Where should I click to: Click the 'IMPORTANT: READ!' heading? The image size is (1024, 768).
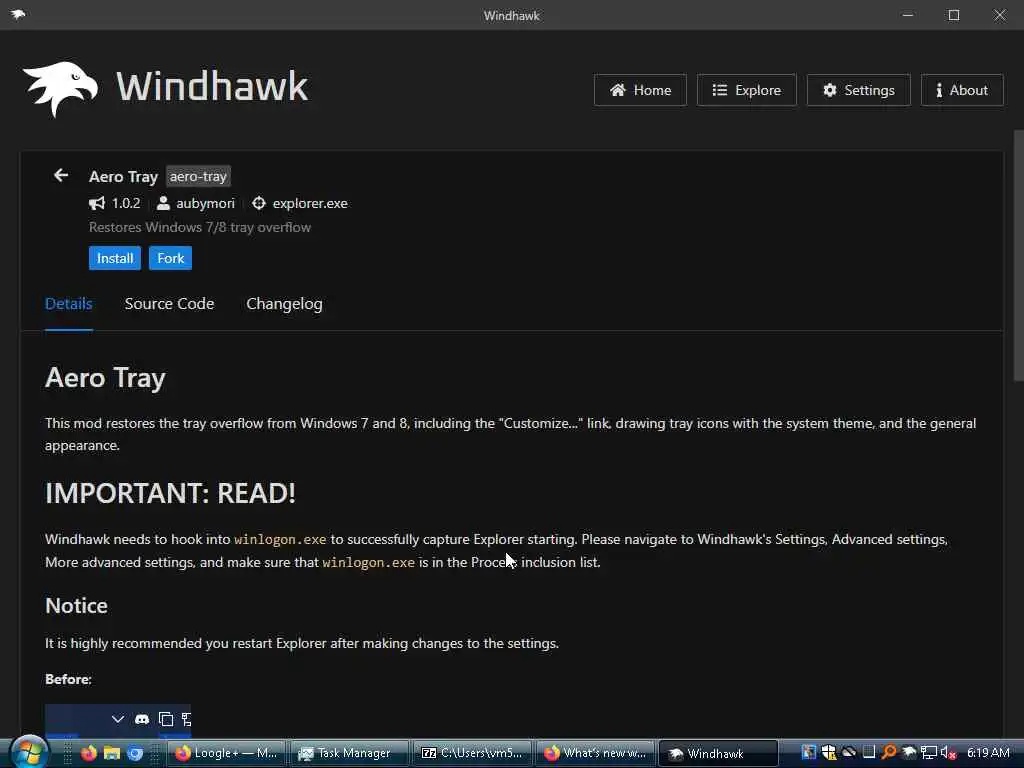pos(170,493)
